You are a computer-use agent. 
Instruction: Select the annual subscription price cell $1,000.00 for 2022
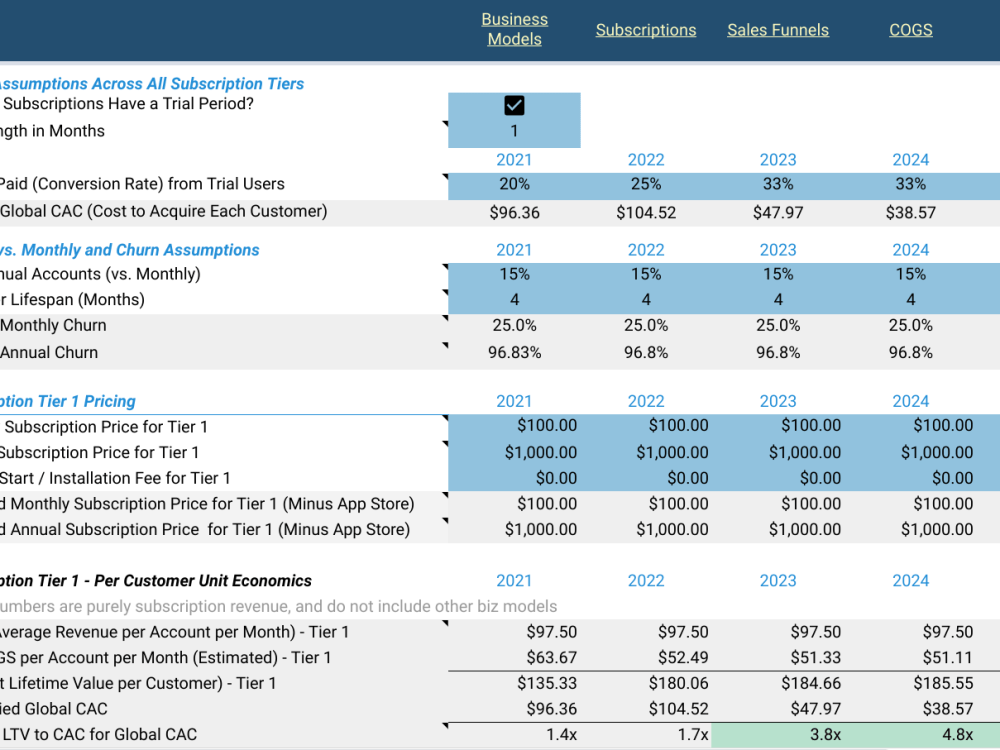click(x=646, y=452)
